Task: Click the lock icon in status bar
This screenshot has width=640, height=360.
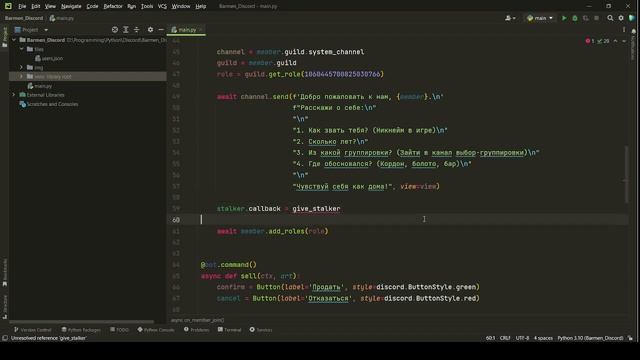Action: click(631, 338)
